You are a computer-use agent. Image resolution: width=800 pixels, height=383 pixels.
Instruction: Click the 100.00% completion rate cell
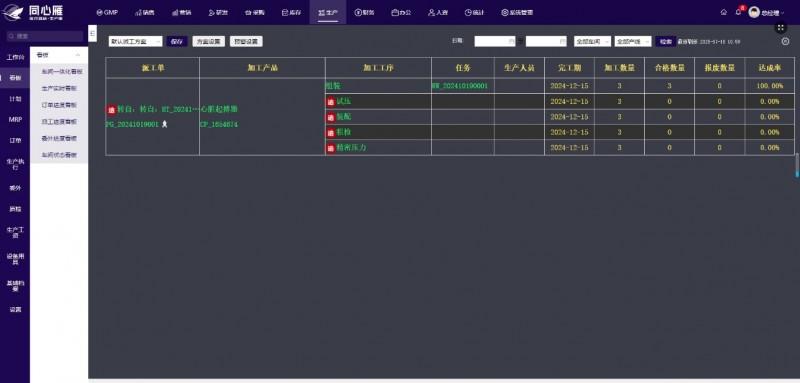pos(769,86)
